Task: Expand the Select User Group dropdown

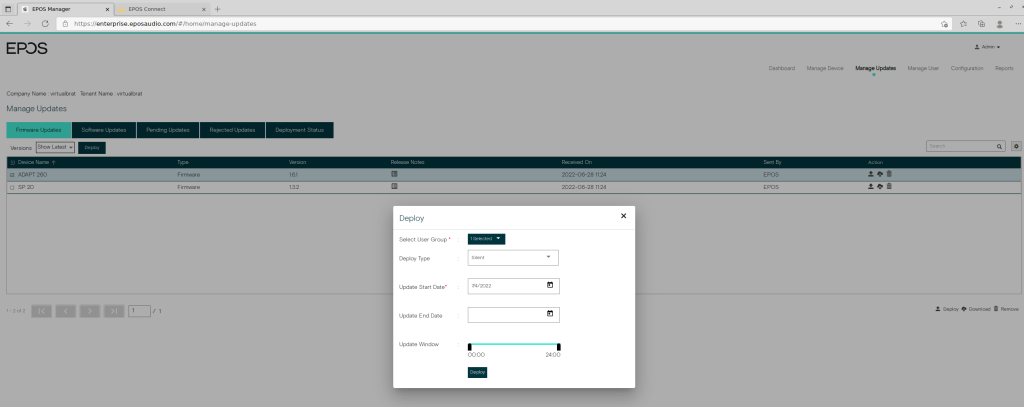Action: pyautogui.click(x=486, y=238)
